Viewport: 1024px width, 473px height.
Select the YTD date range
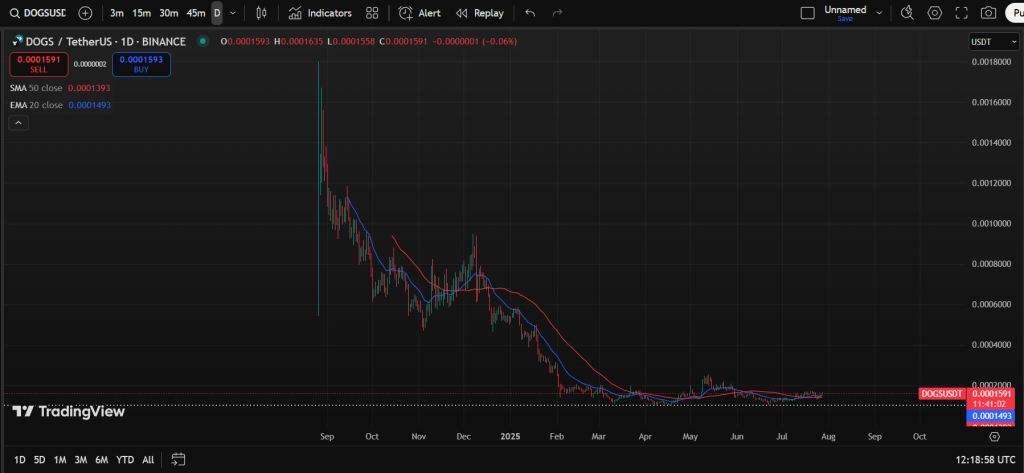click(x=125, y=460)
